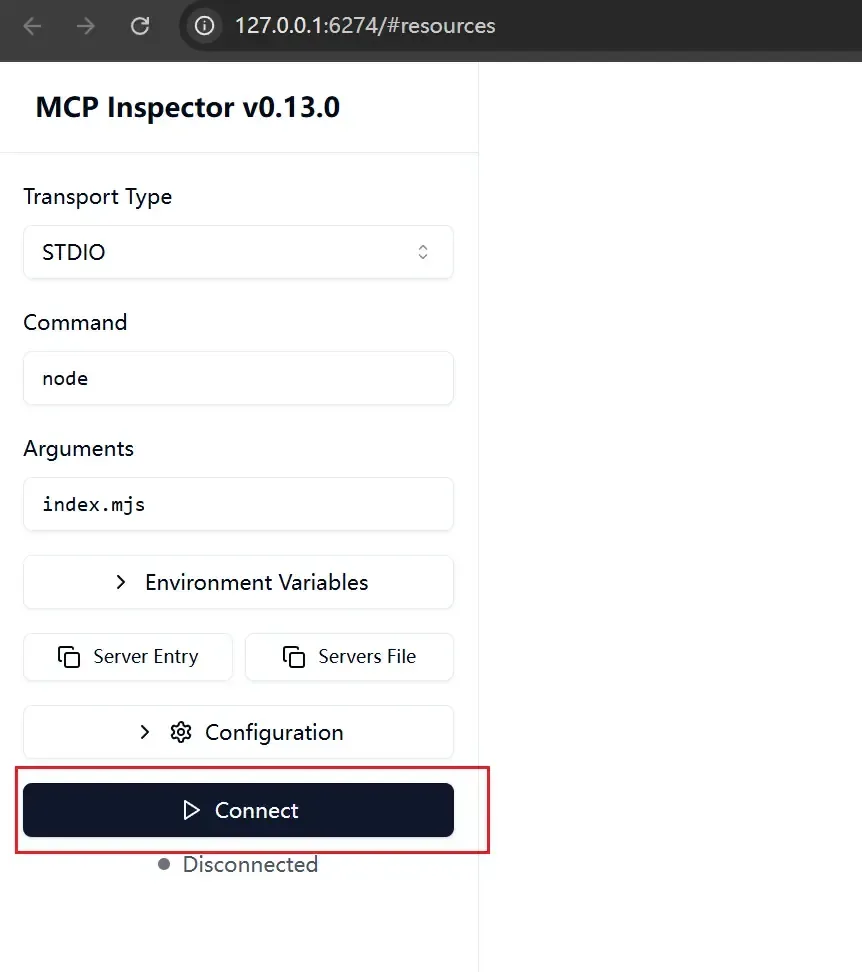Expand the Configuration section
The image size is (862, 972).
(238, 732)
